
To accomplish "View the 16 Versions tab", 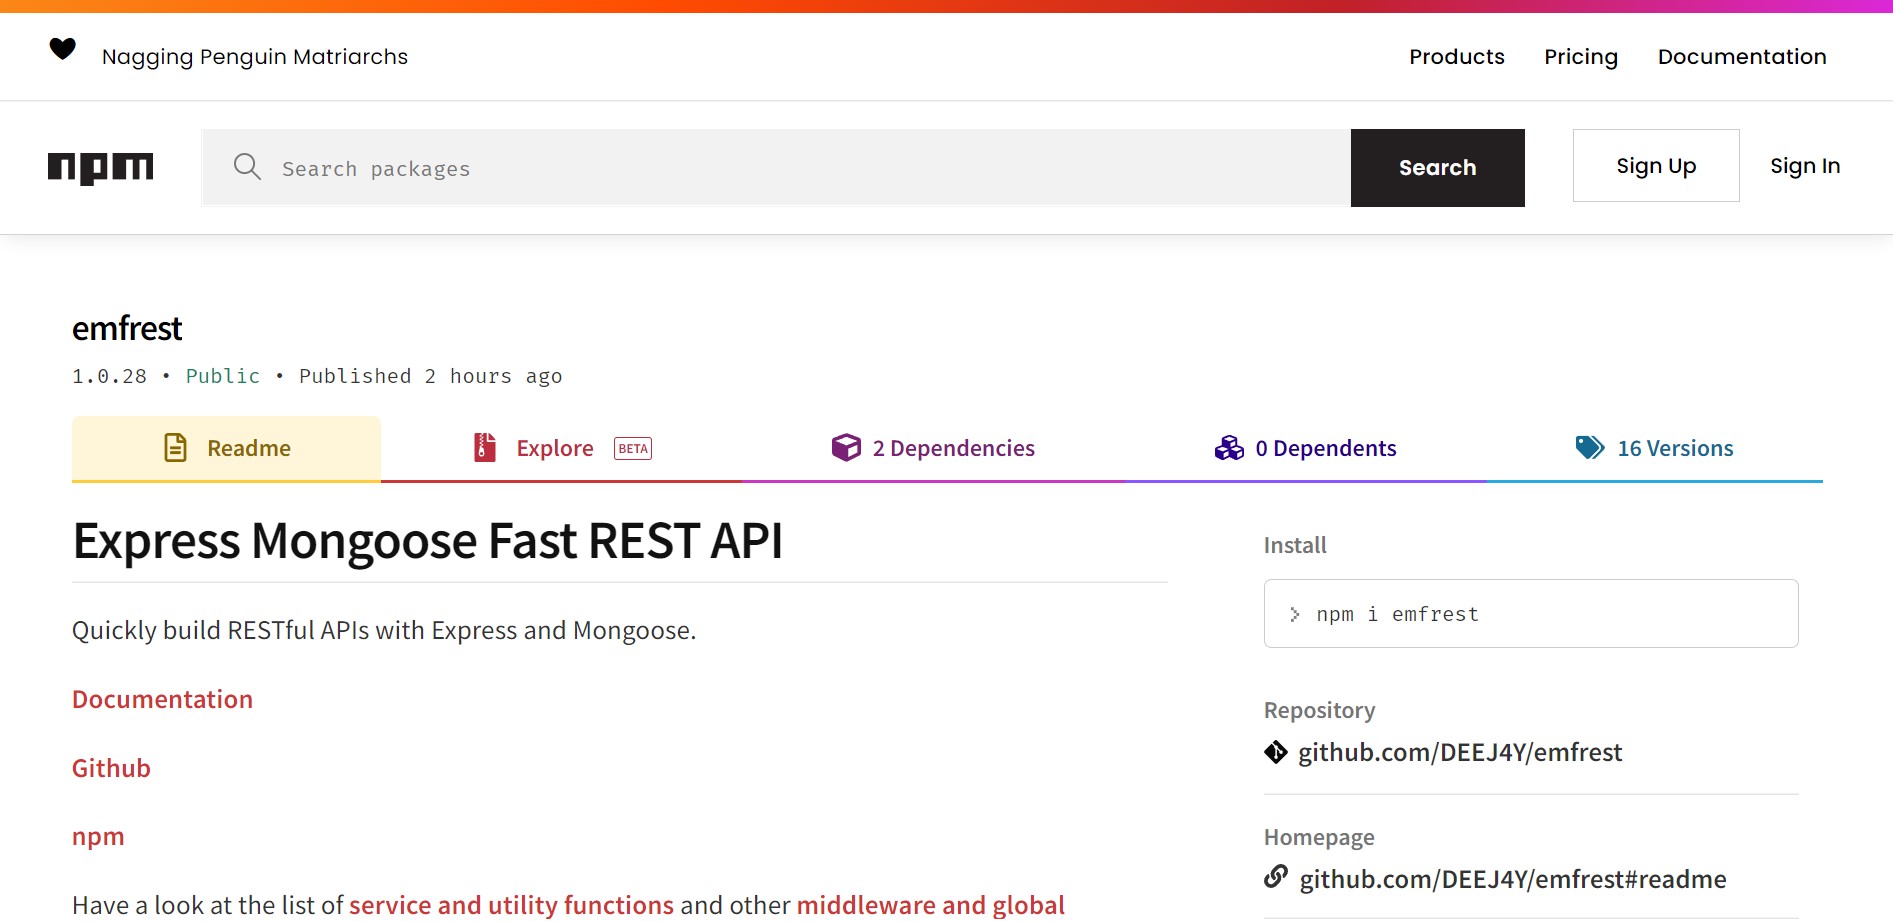I will pyautogui.click(x=1654, y=448).
